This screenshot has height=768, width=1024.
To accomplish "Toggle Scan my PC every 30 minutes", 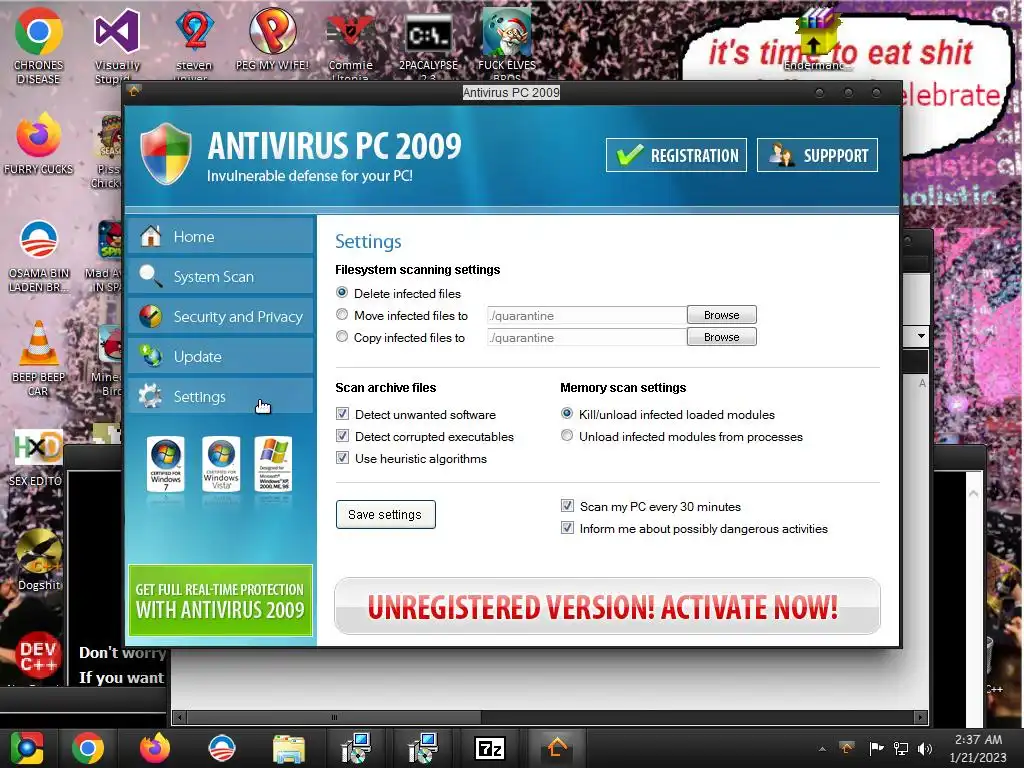I will coord(568,506).
